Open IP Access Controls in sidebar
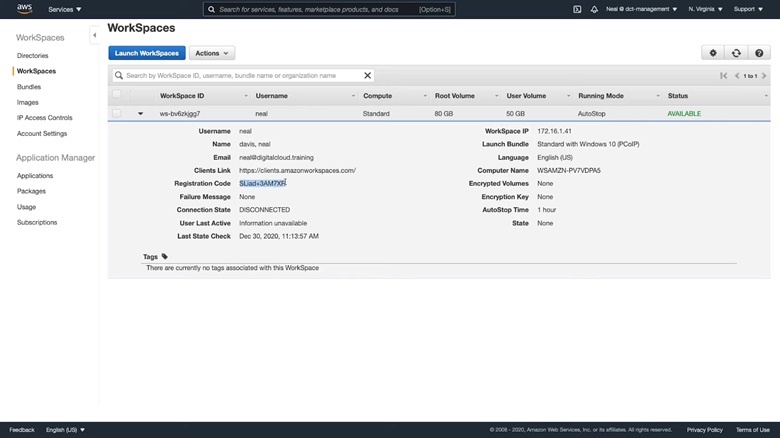The width and height of the screenshot is (780, 438). tap(44, 117)
